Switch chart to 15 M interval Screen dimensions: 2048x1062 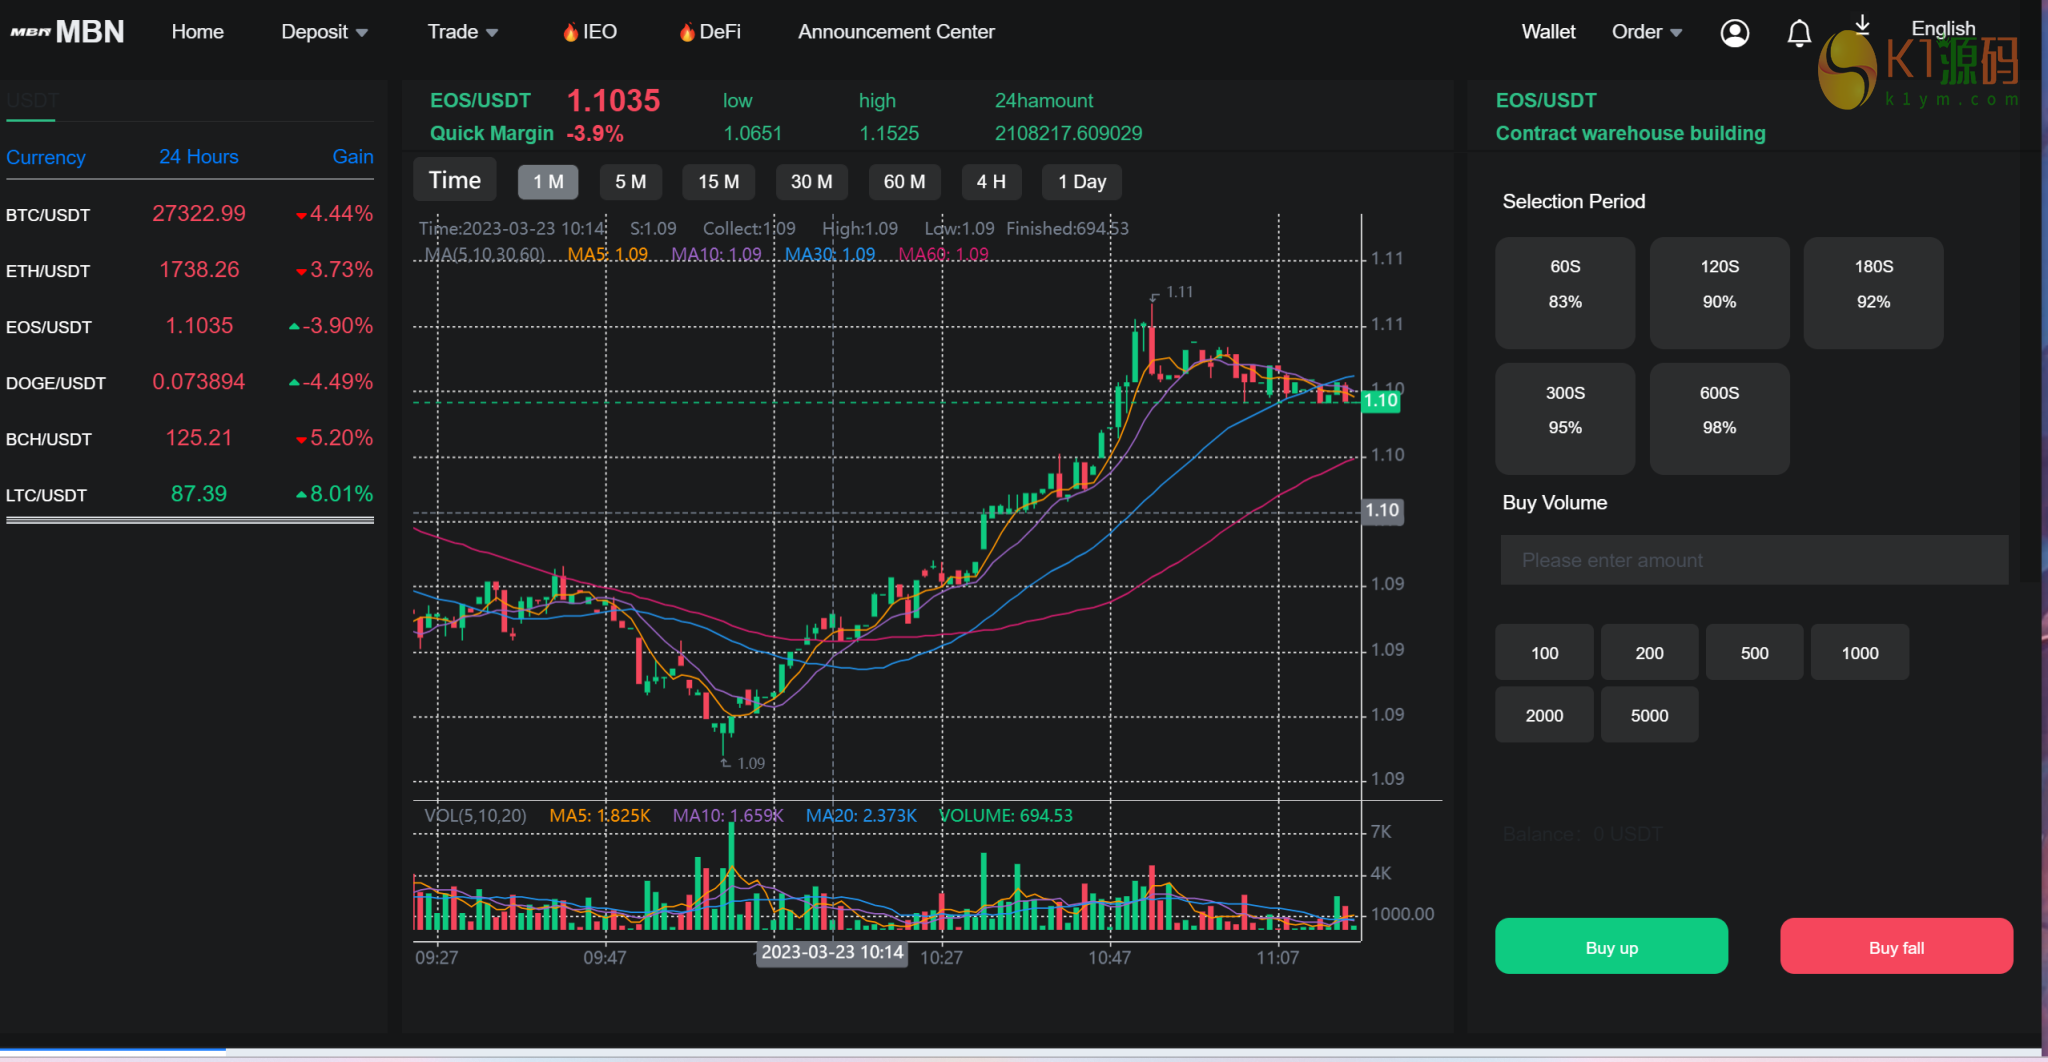click(718, 182)
